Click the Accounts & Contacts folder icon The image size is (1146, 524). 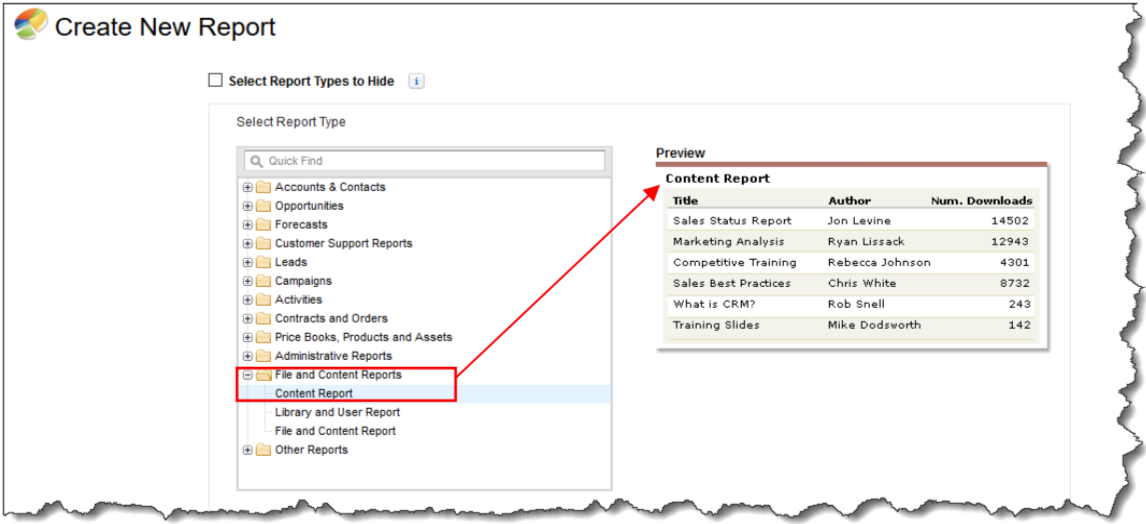263,187
